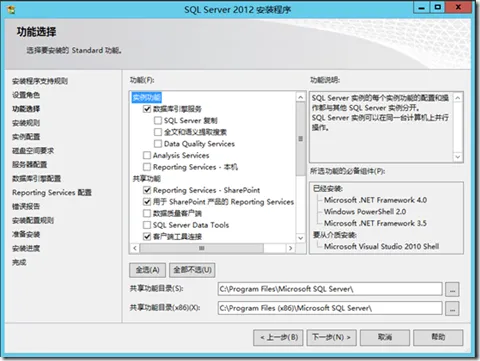
Task: Browse for 共享功能目录(x86) folder
Action: pos(452,308)
